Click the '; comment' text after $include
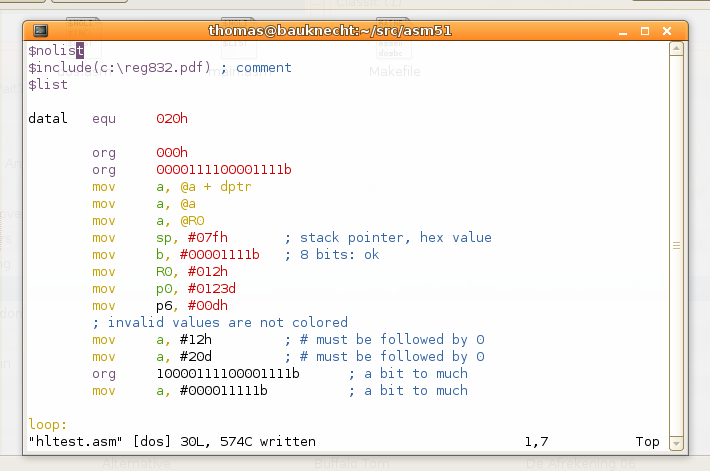 click(256, 67)
